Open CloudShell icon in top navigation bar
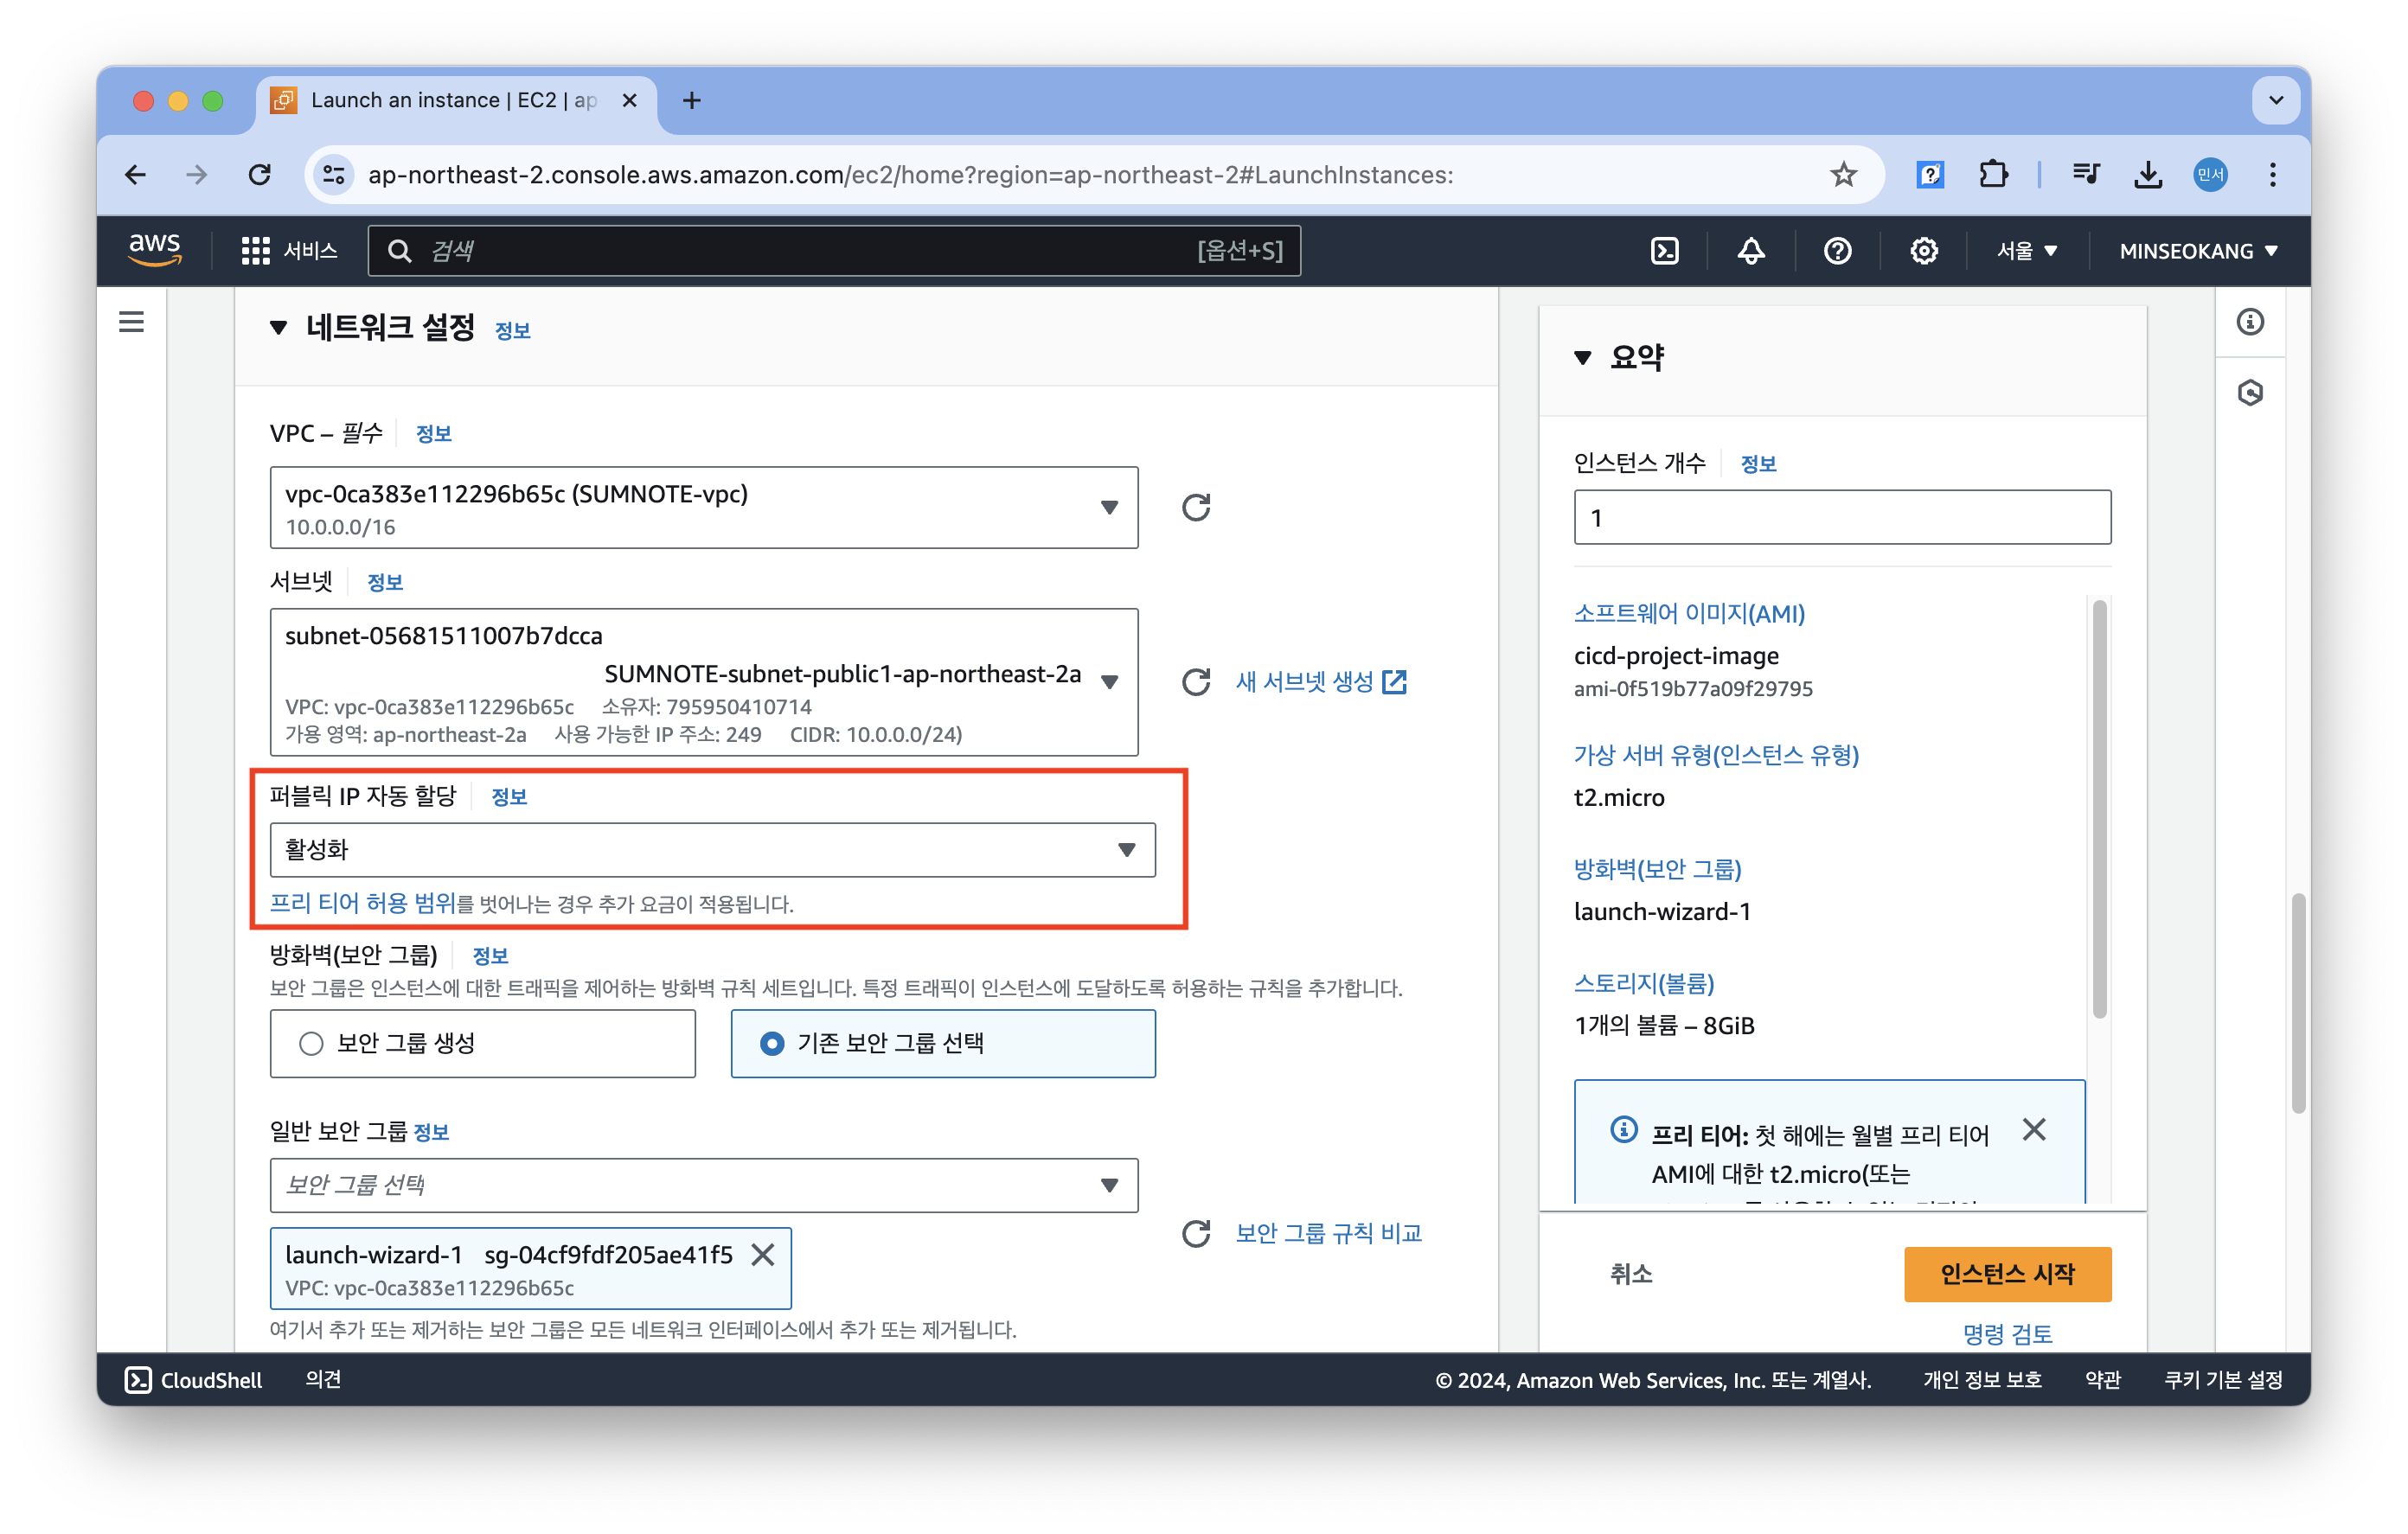This screenshot has width=2408, height=1534. (1664, 251)
